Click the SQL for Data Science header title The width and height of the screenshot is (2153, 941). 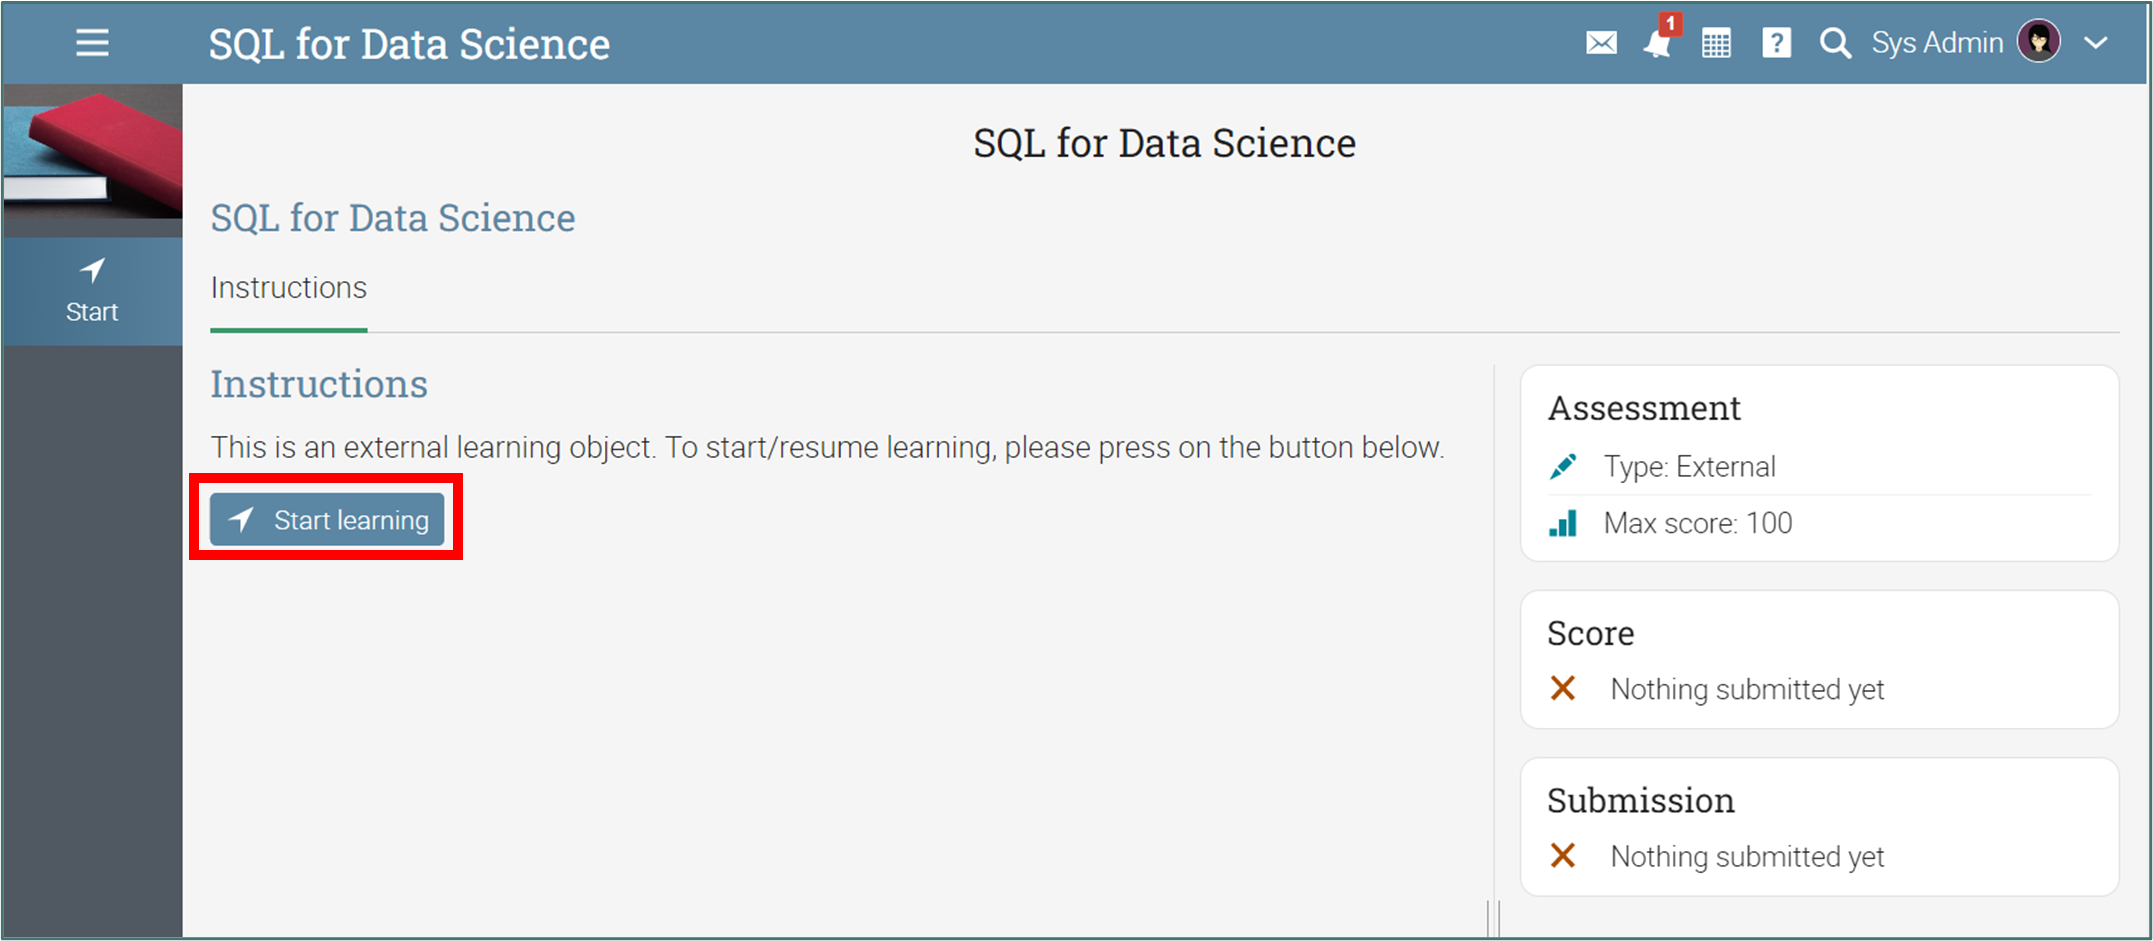409,44
